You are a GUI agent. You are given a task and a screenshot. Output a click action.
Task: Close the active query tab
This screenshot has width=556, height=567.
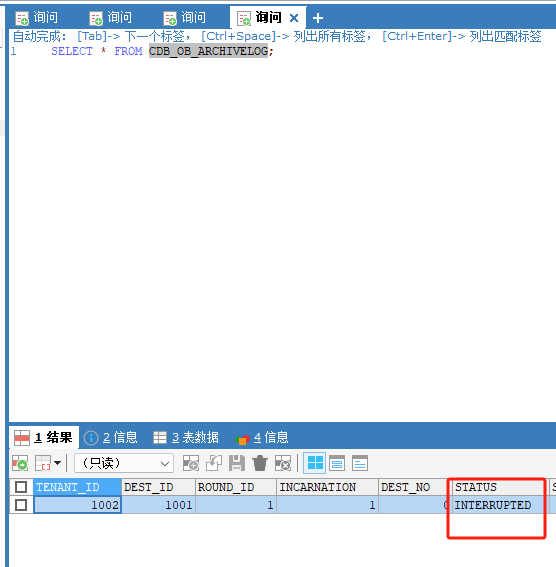[294, 18]
